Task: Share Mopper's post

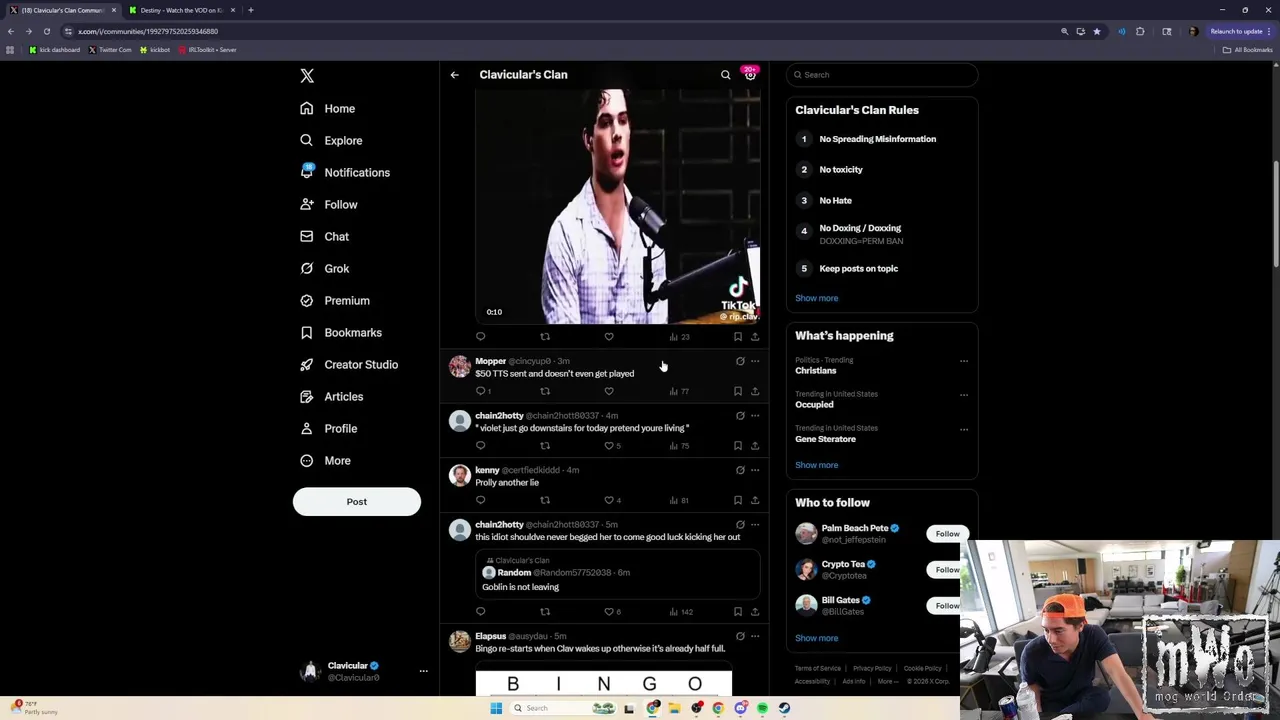Action: (x=755, y=391)
